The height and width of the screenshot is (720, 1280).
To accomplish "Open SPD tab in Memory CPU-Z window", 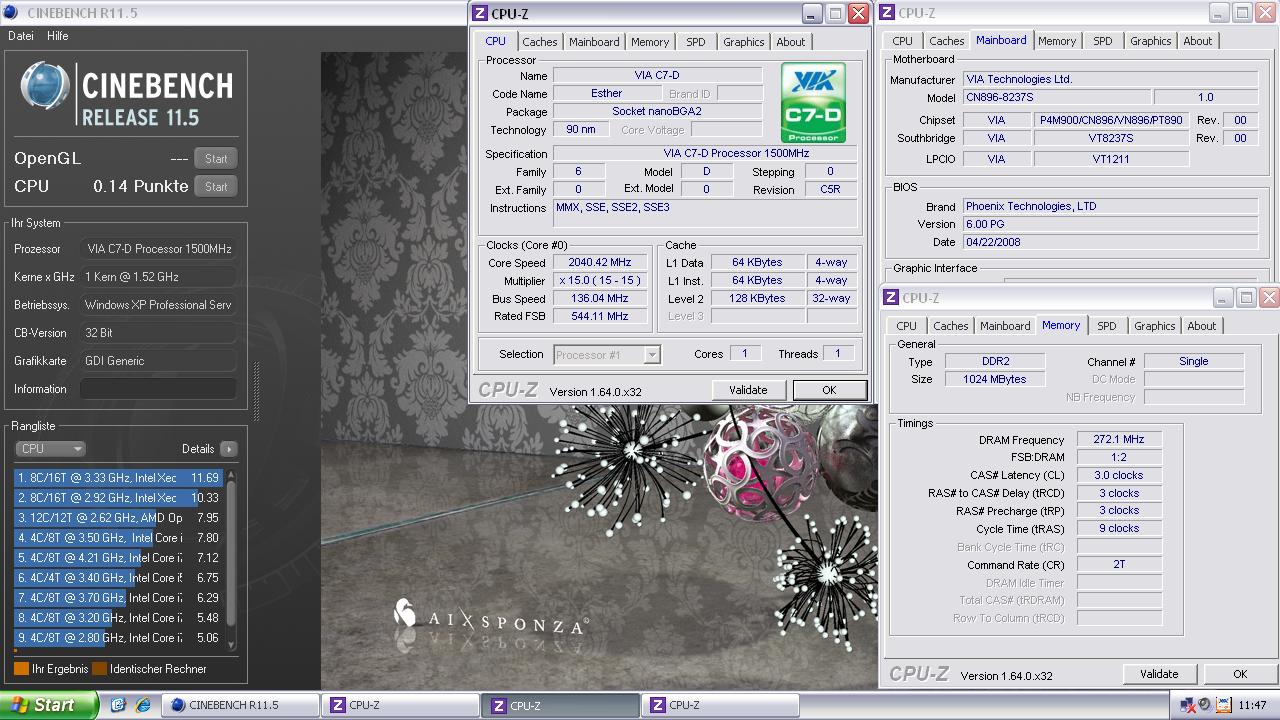I will coord(1107,326).
